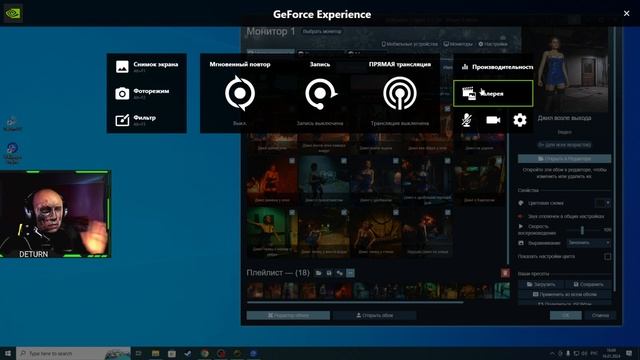Screen dimensions: 640x360
Task: Click Отмена in Wallpaper Engine window
Action: pos(600,315)
